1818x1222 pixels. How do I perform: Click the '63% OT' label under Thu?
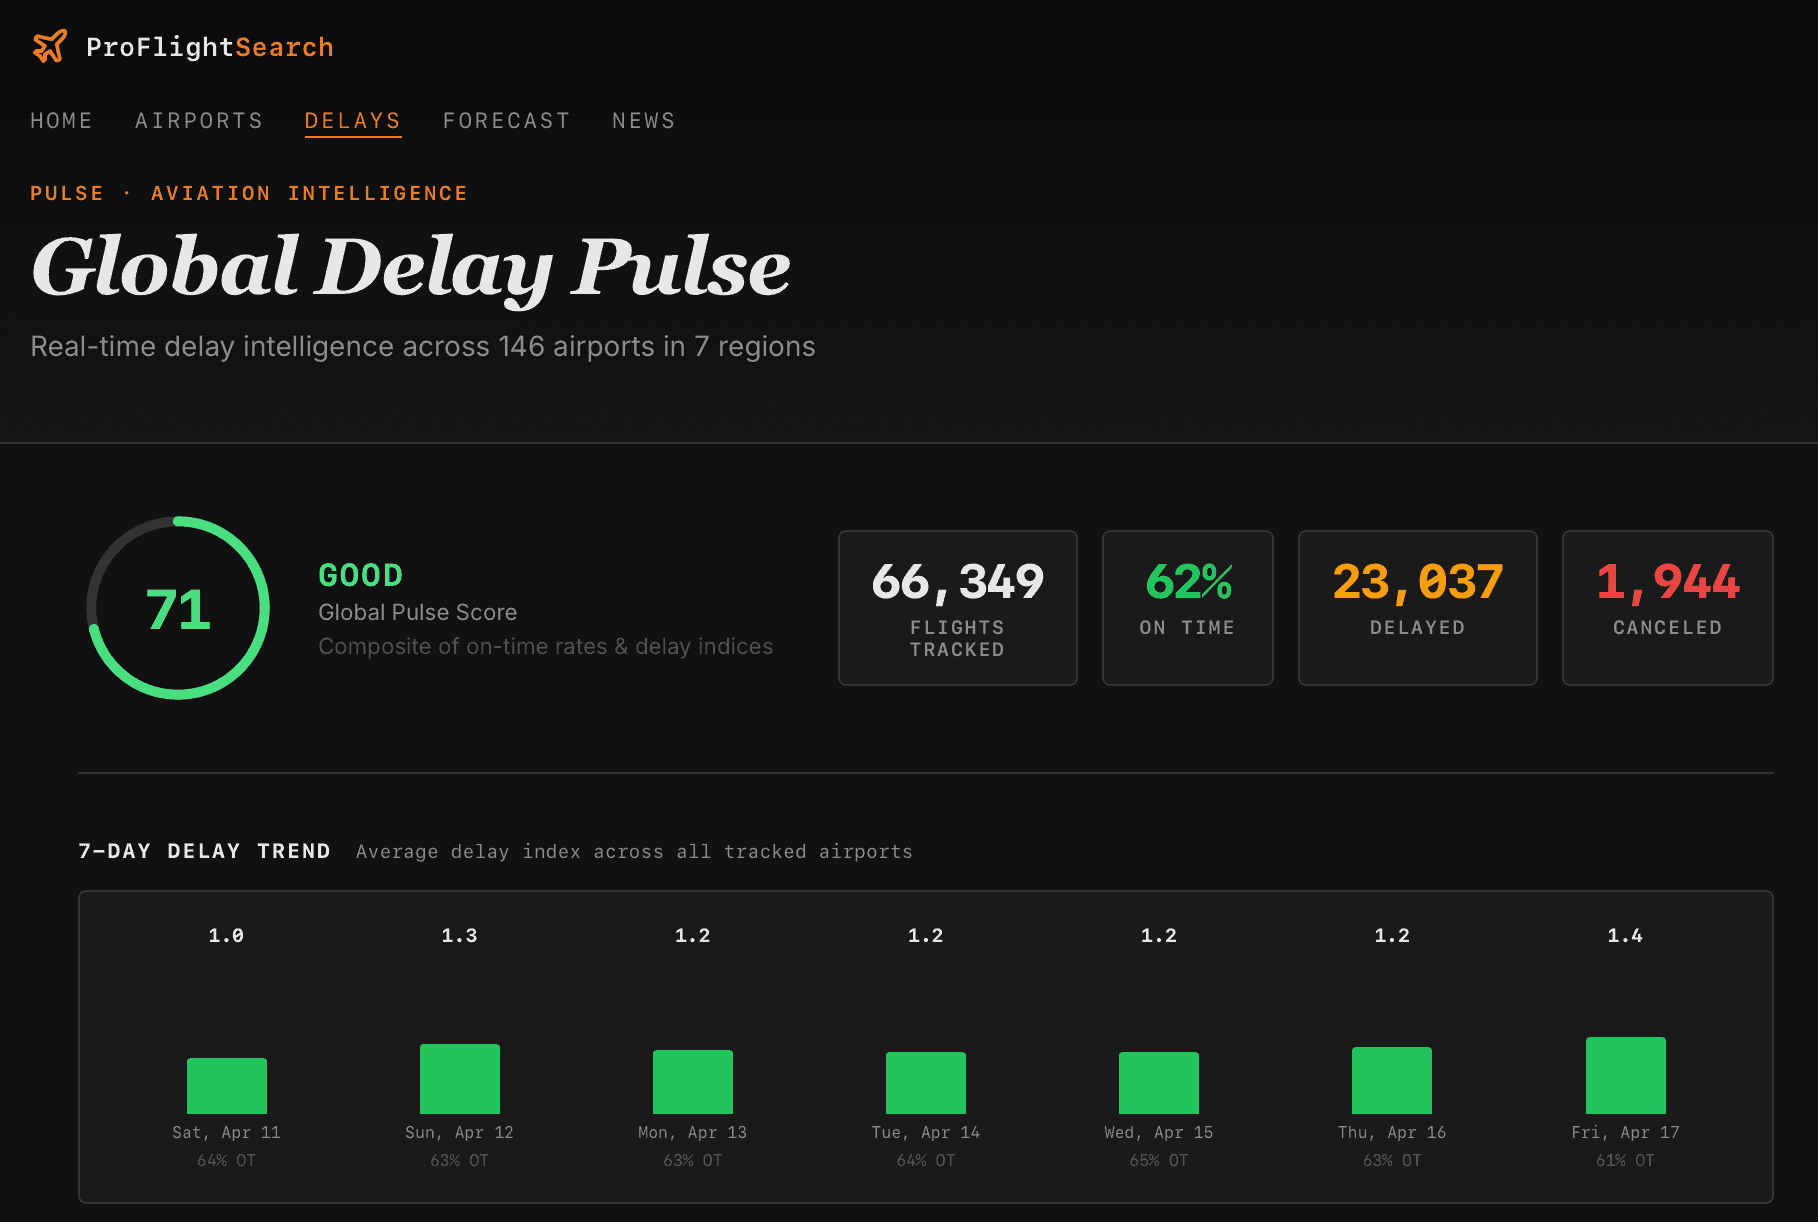pyautogui.click(x=1392, y=1161)
